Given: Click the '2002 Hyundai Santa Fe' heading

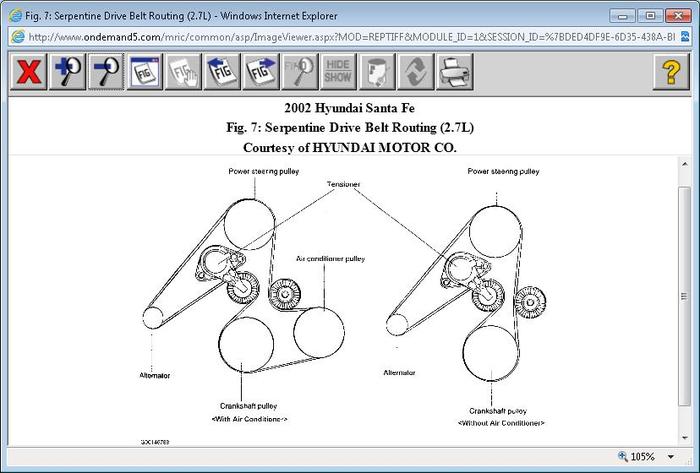Looking at the screenshot, I should tap(350, 108).
